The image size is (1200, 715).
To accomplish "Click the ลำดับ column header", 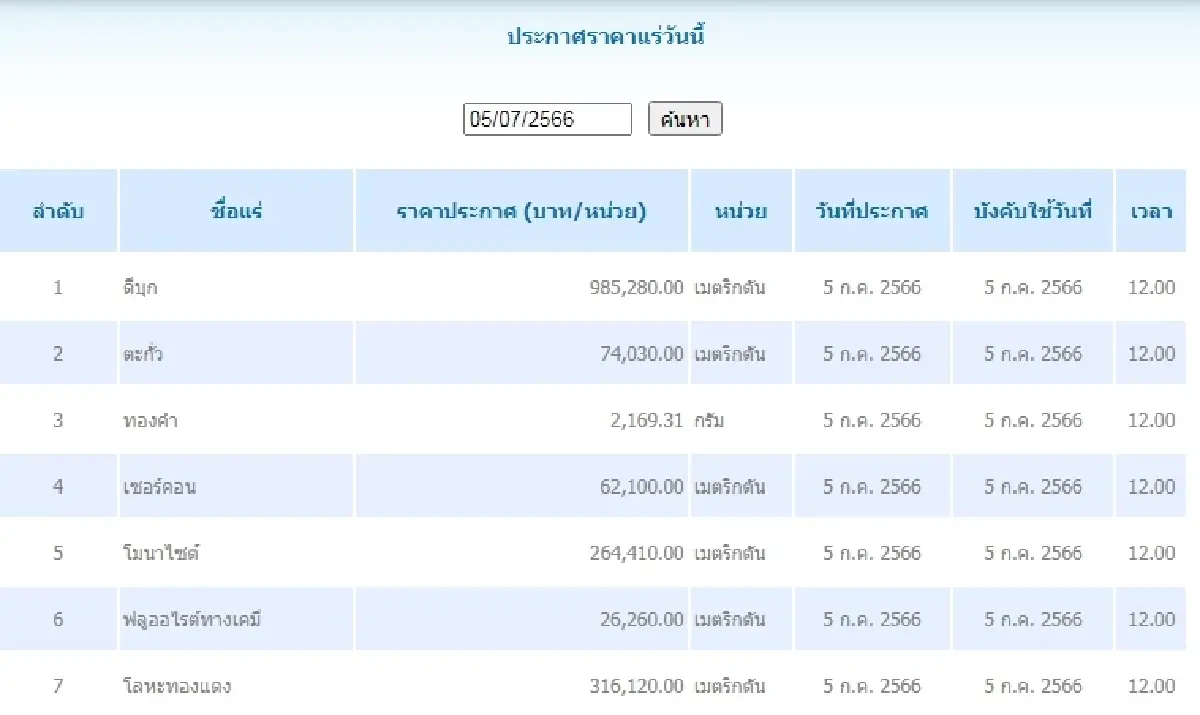I will click(x=58, y=211).
